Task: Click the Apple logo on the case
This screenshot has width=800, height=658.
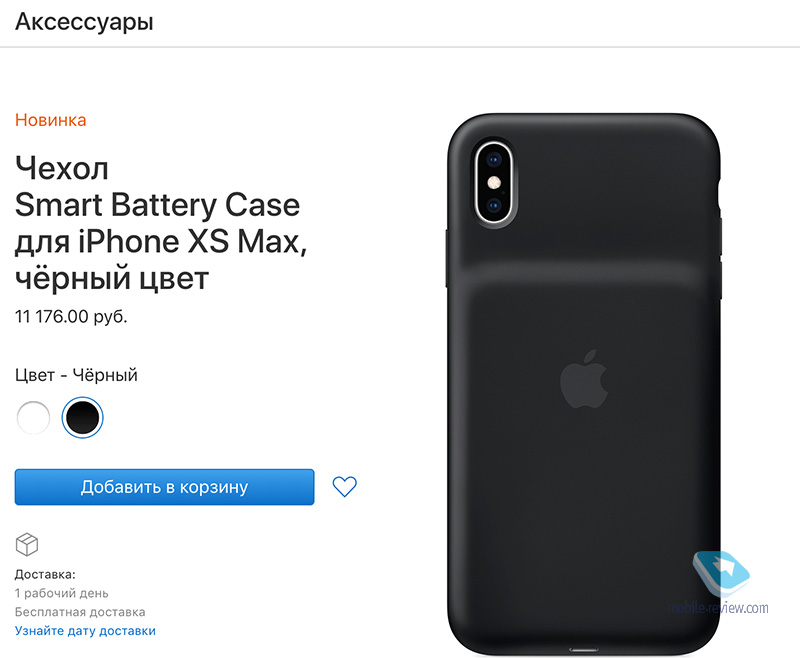Action: [584, 379]
